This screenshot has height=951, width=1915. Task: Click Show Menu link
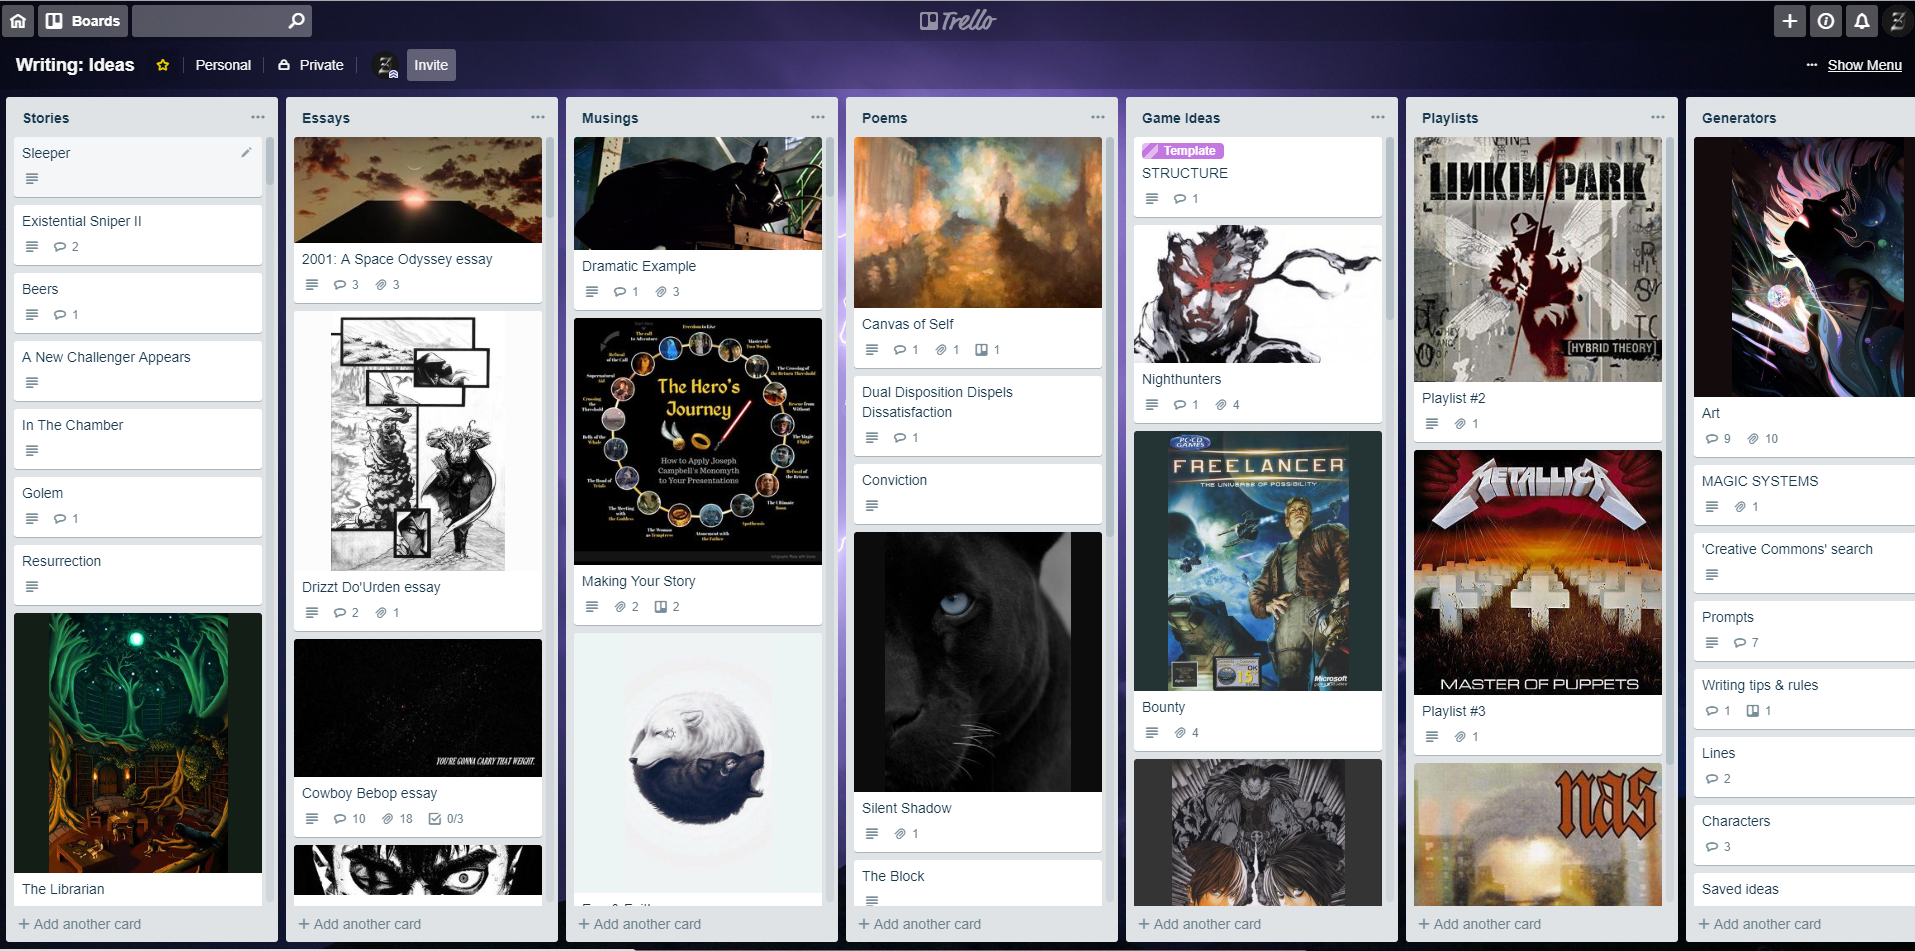[x=1864, y=65]
